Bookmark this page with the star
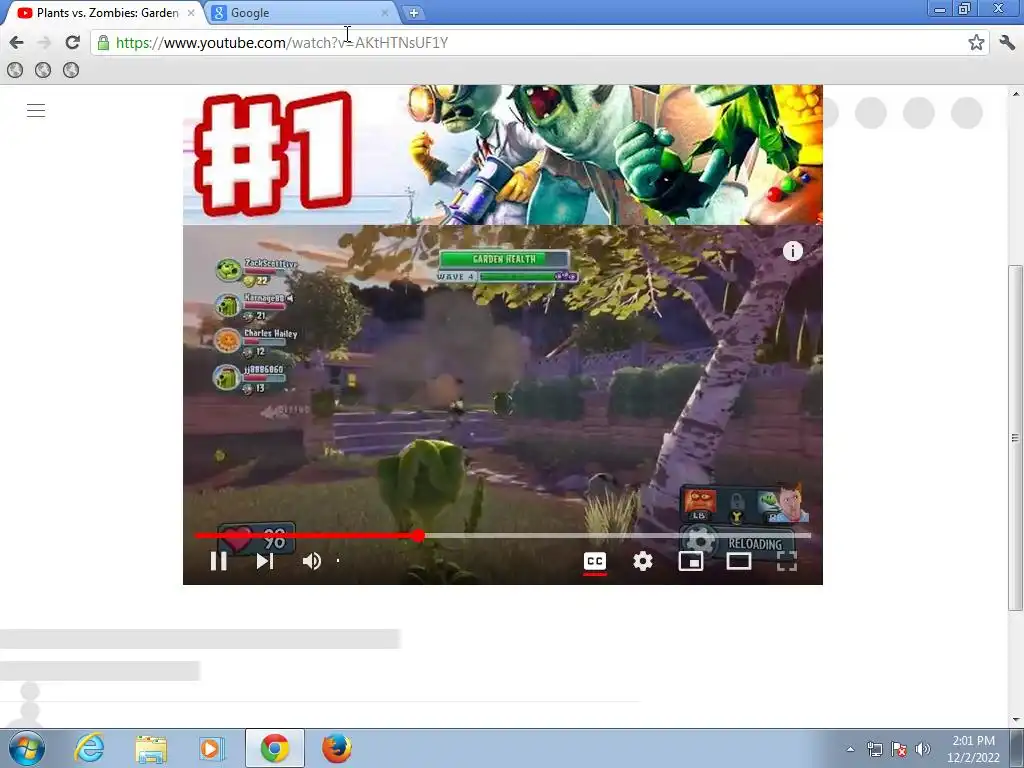Image resolution: width=1024 pixels, height=768 pixels. point(976,42)
